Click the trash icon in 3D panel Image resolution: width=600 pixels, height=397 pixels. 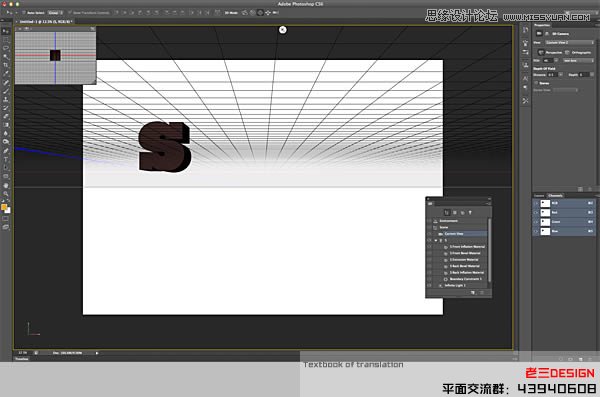(482, 292)
